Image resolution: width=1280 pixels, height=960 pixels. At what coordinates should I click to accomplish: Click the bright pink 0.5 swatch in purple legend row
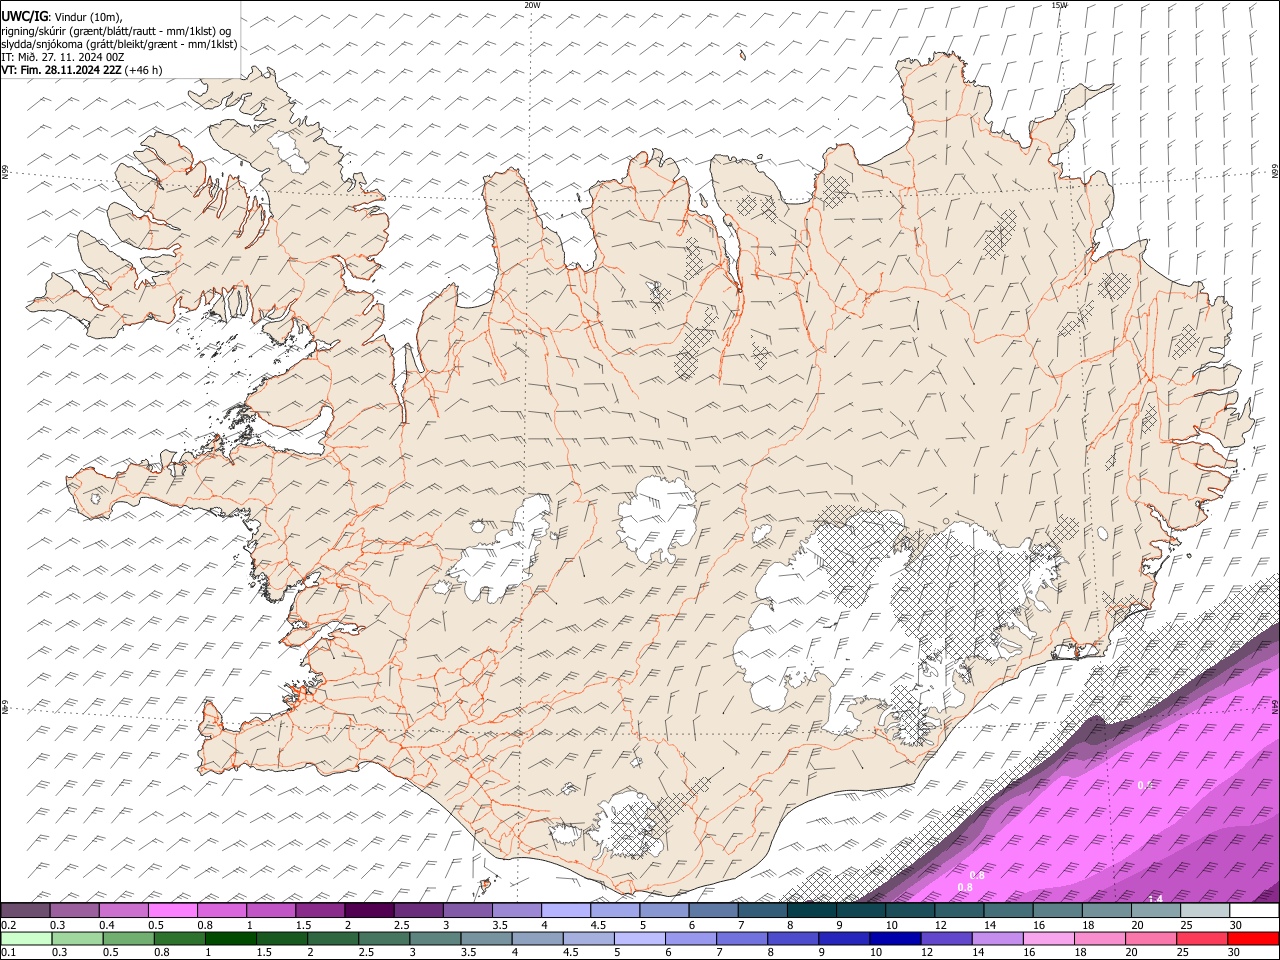click(x=172, y=911)
